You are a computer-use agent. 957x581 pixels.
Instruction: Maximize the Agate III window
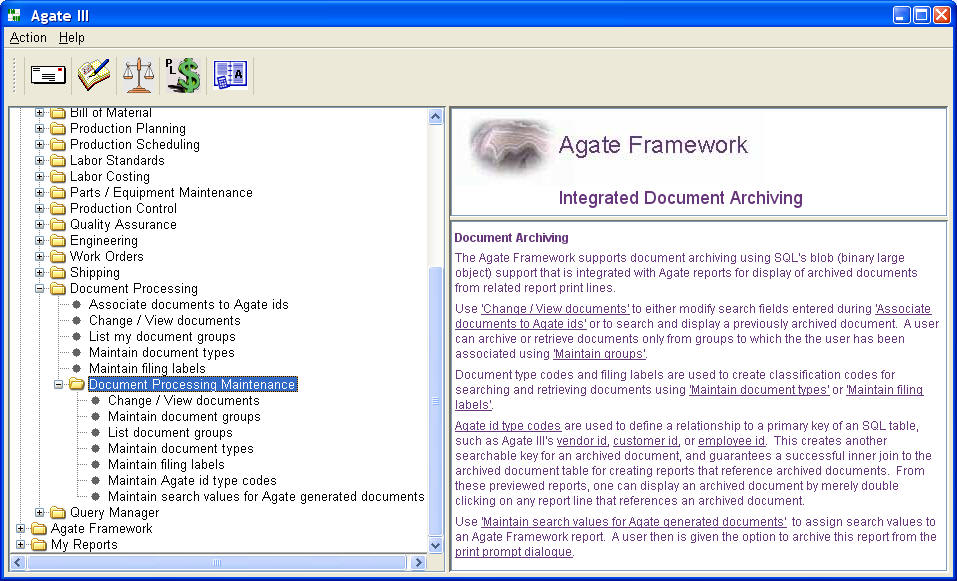coord(921,15)
